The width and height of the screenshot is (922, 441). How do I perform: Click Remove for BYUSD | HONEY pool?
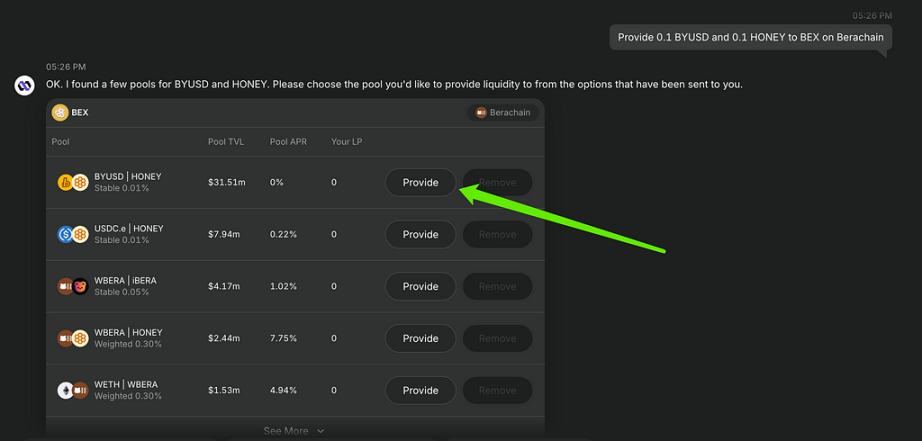[x=497, y=182]
